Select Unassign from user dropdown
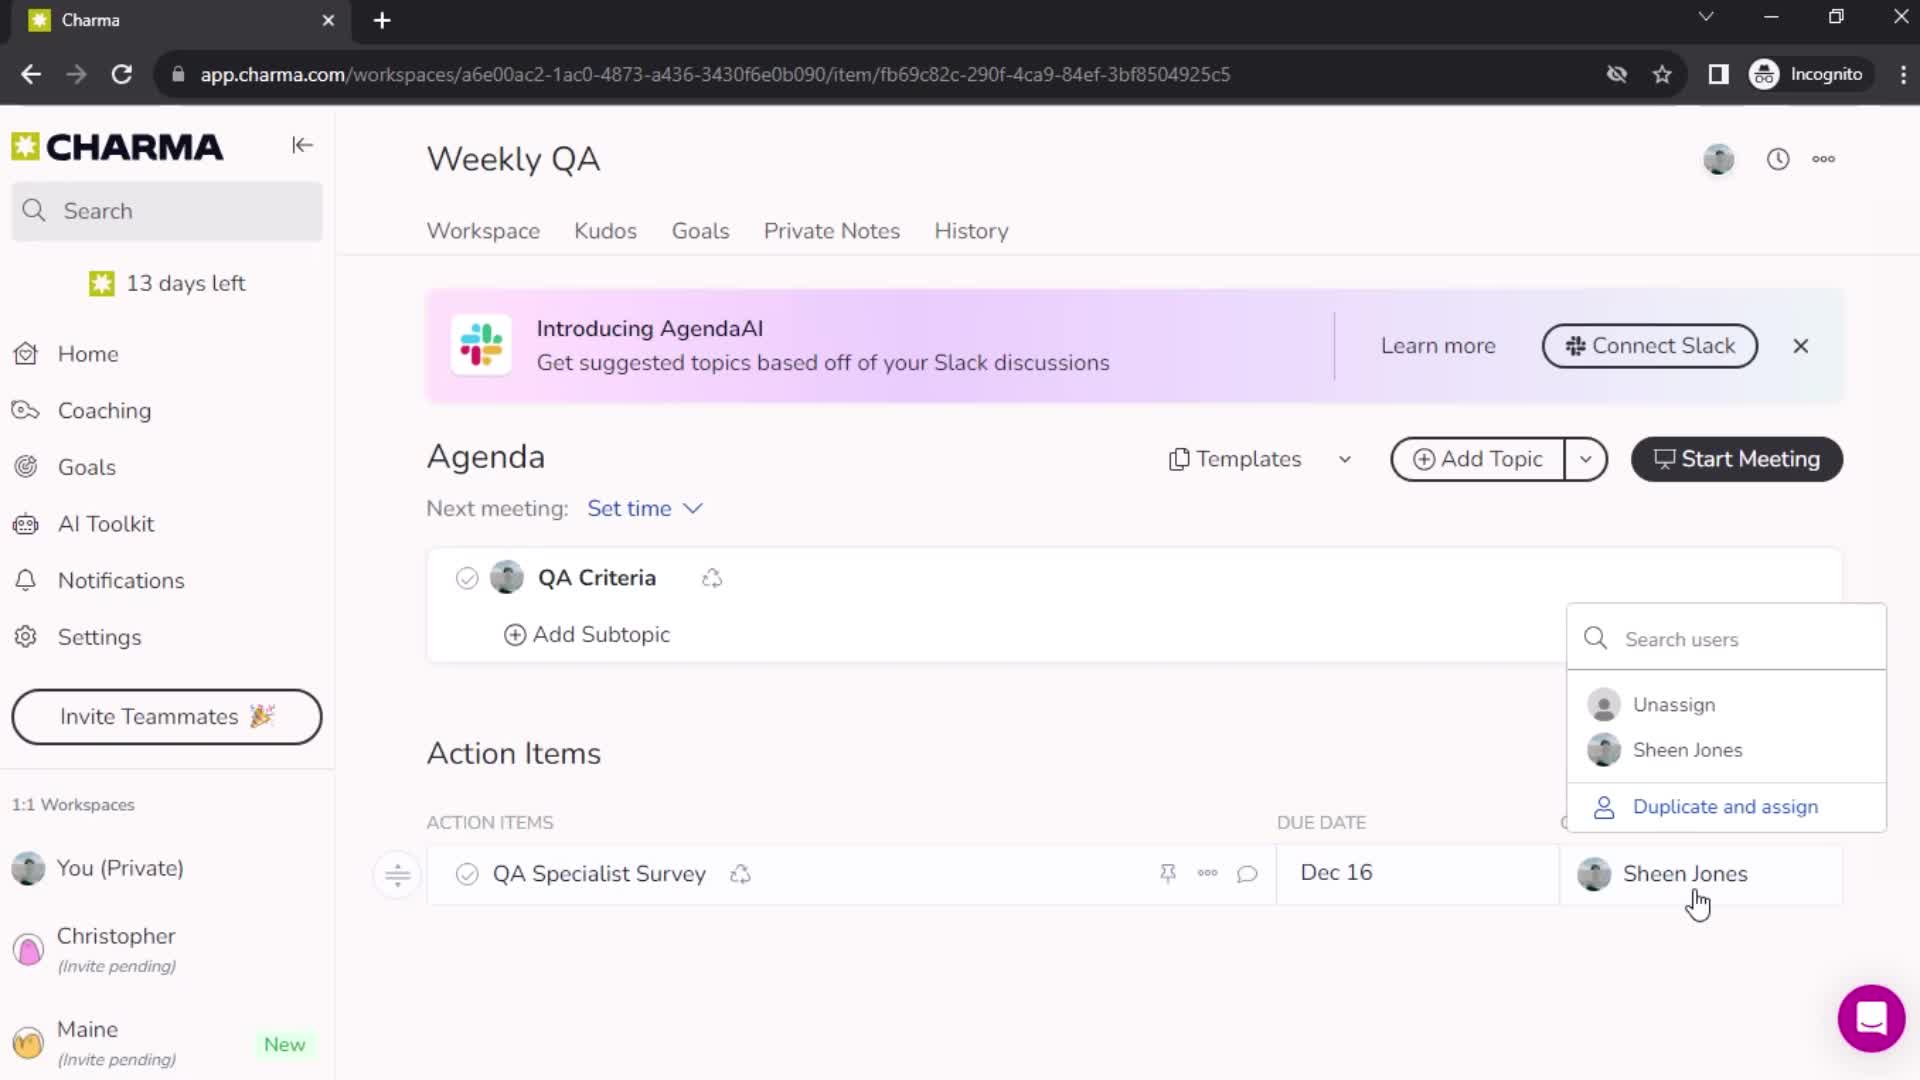This screenshot has width=1920, height=1080. (x=1673, y=704)
